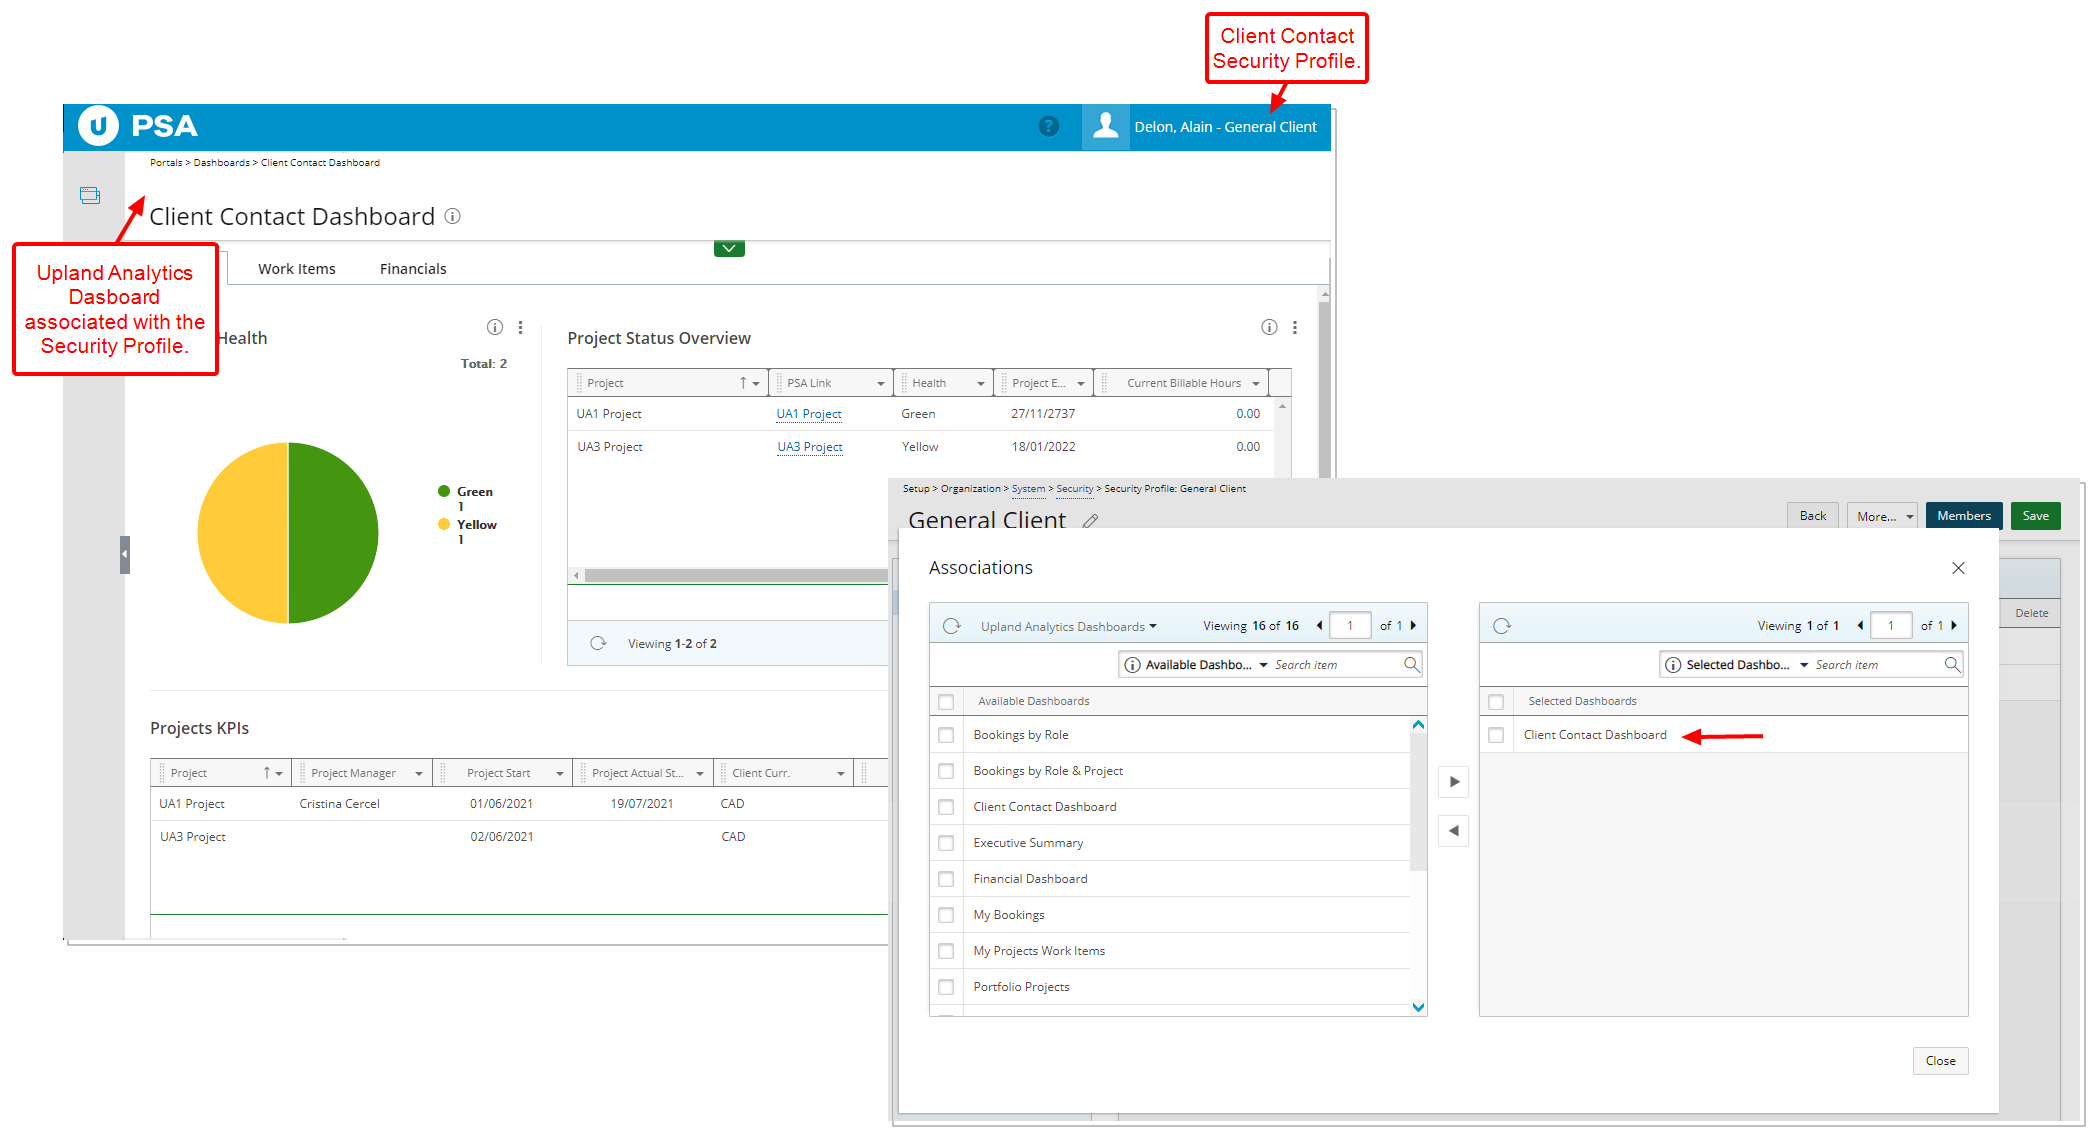2097x1138 pixels.
Task: Open the sidebar dashboard panel icon
Action: (x=90, y=195)
